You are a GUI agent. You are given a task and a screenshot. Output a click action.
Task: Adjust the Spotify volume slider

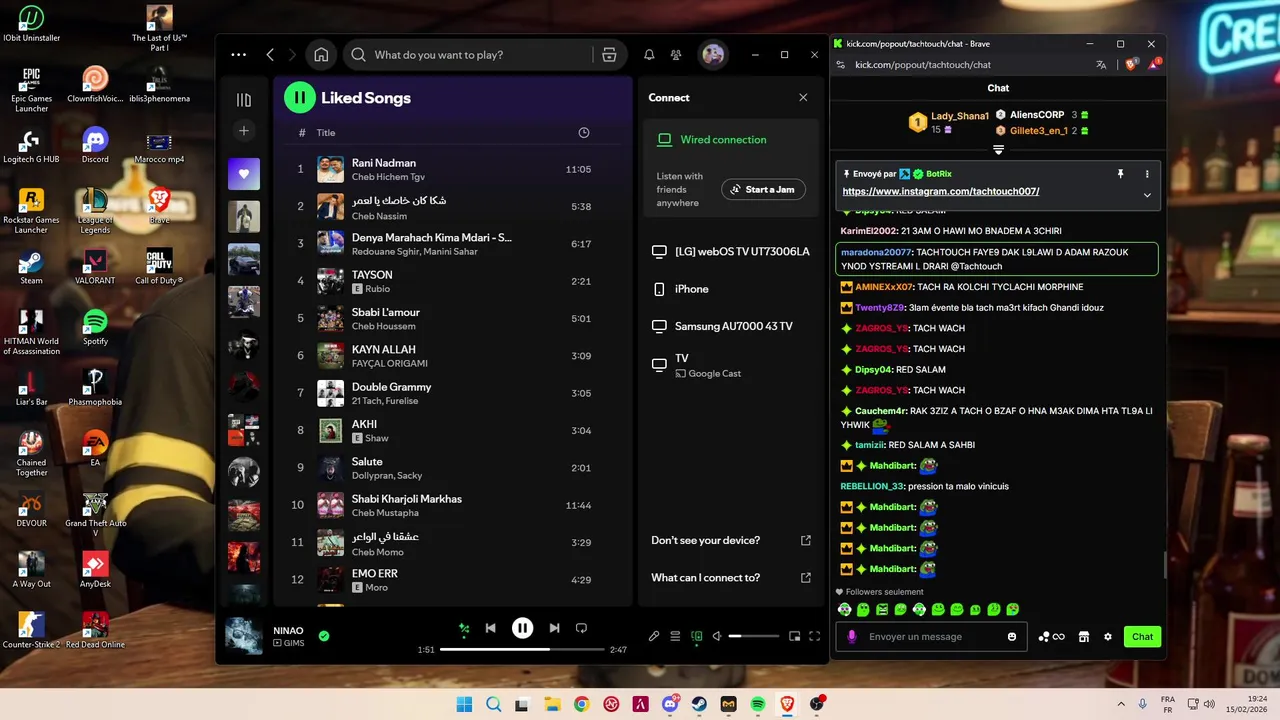coord(753,636)
